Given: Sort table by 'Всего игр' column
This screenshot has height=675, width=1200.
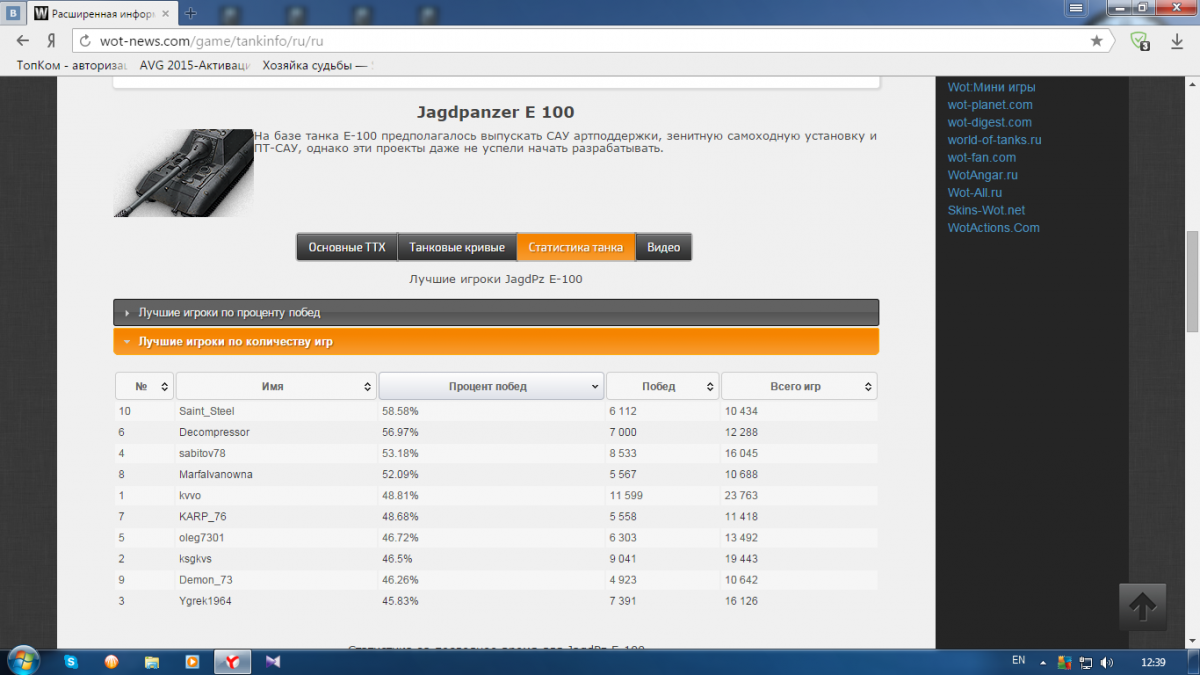Looking at the screenshot, I should coord(798,386).
